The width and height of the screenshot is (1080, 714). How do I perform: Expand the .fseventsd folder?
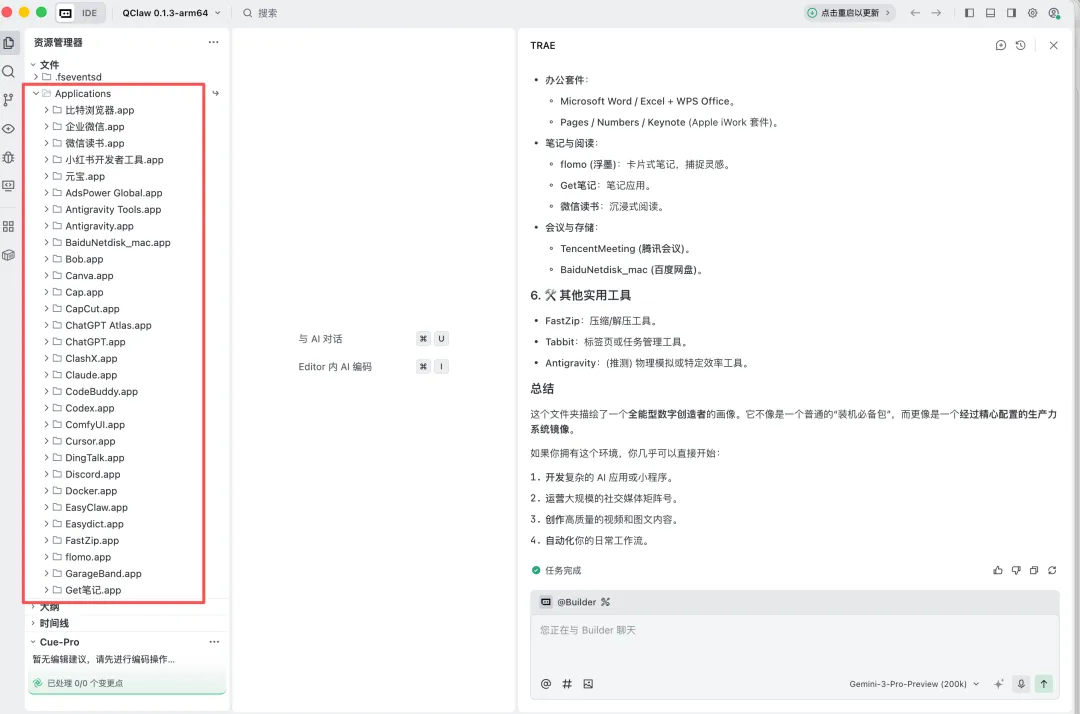point(36,77)
